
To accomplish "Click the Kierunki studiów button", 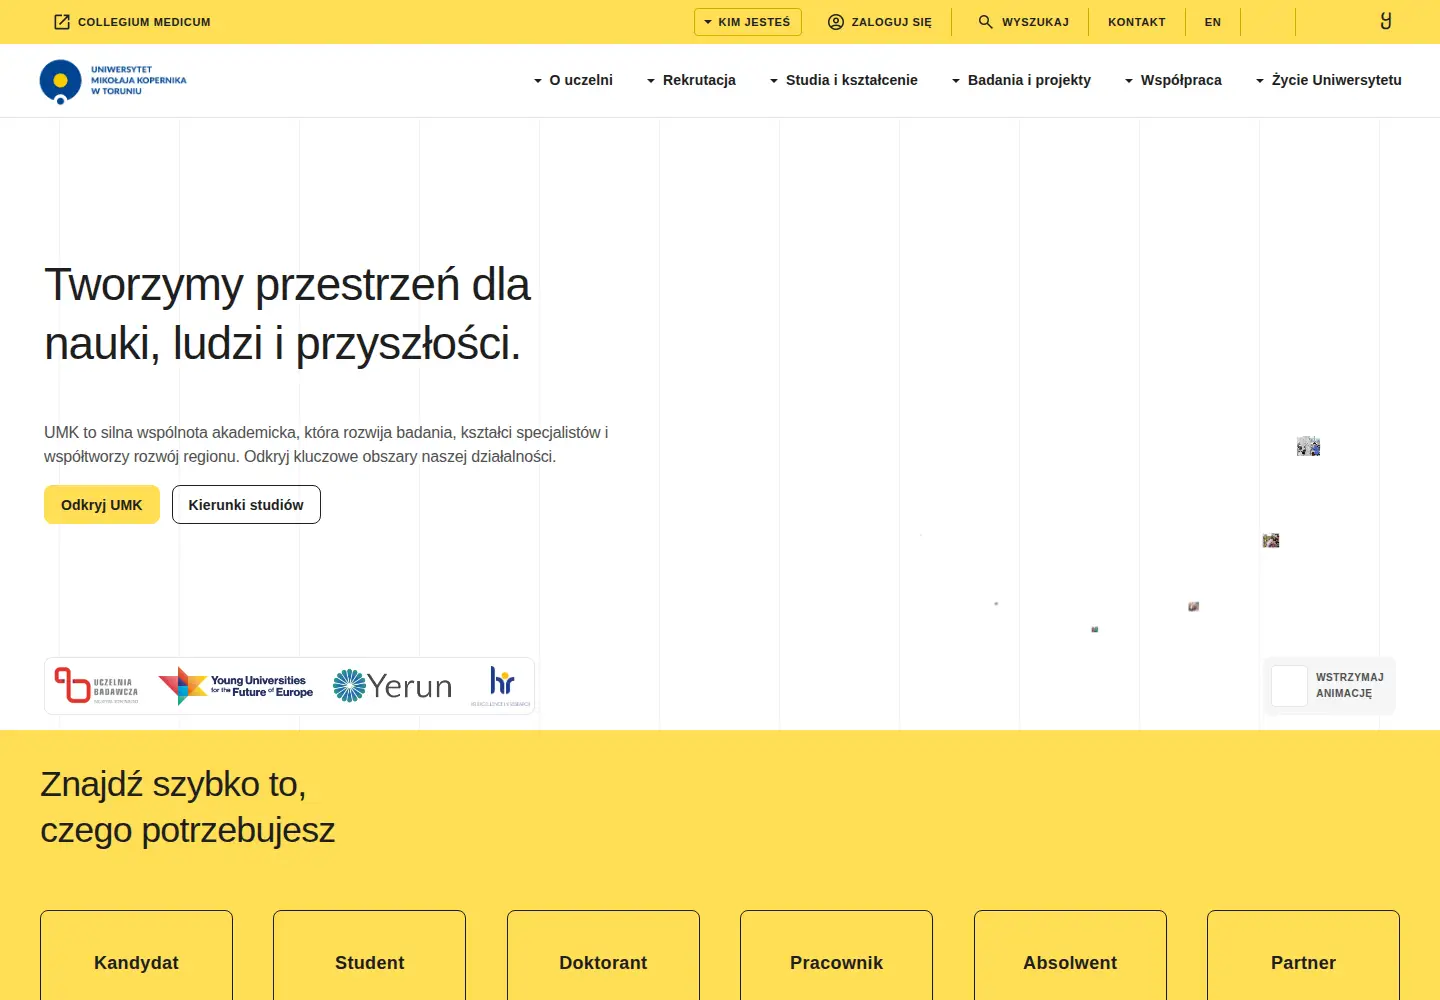I will pos(246,505).
